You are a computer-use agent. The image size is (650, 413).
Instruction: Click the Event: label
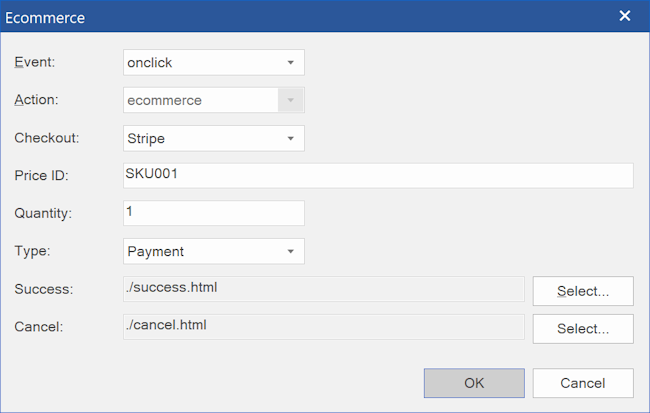coord(35,62)
